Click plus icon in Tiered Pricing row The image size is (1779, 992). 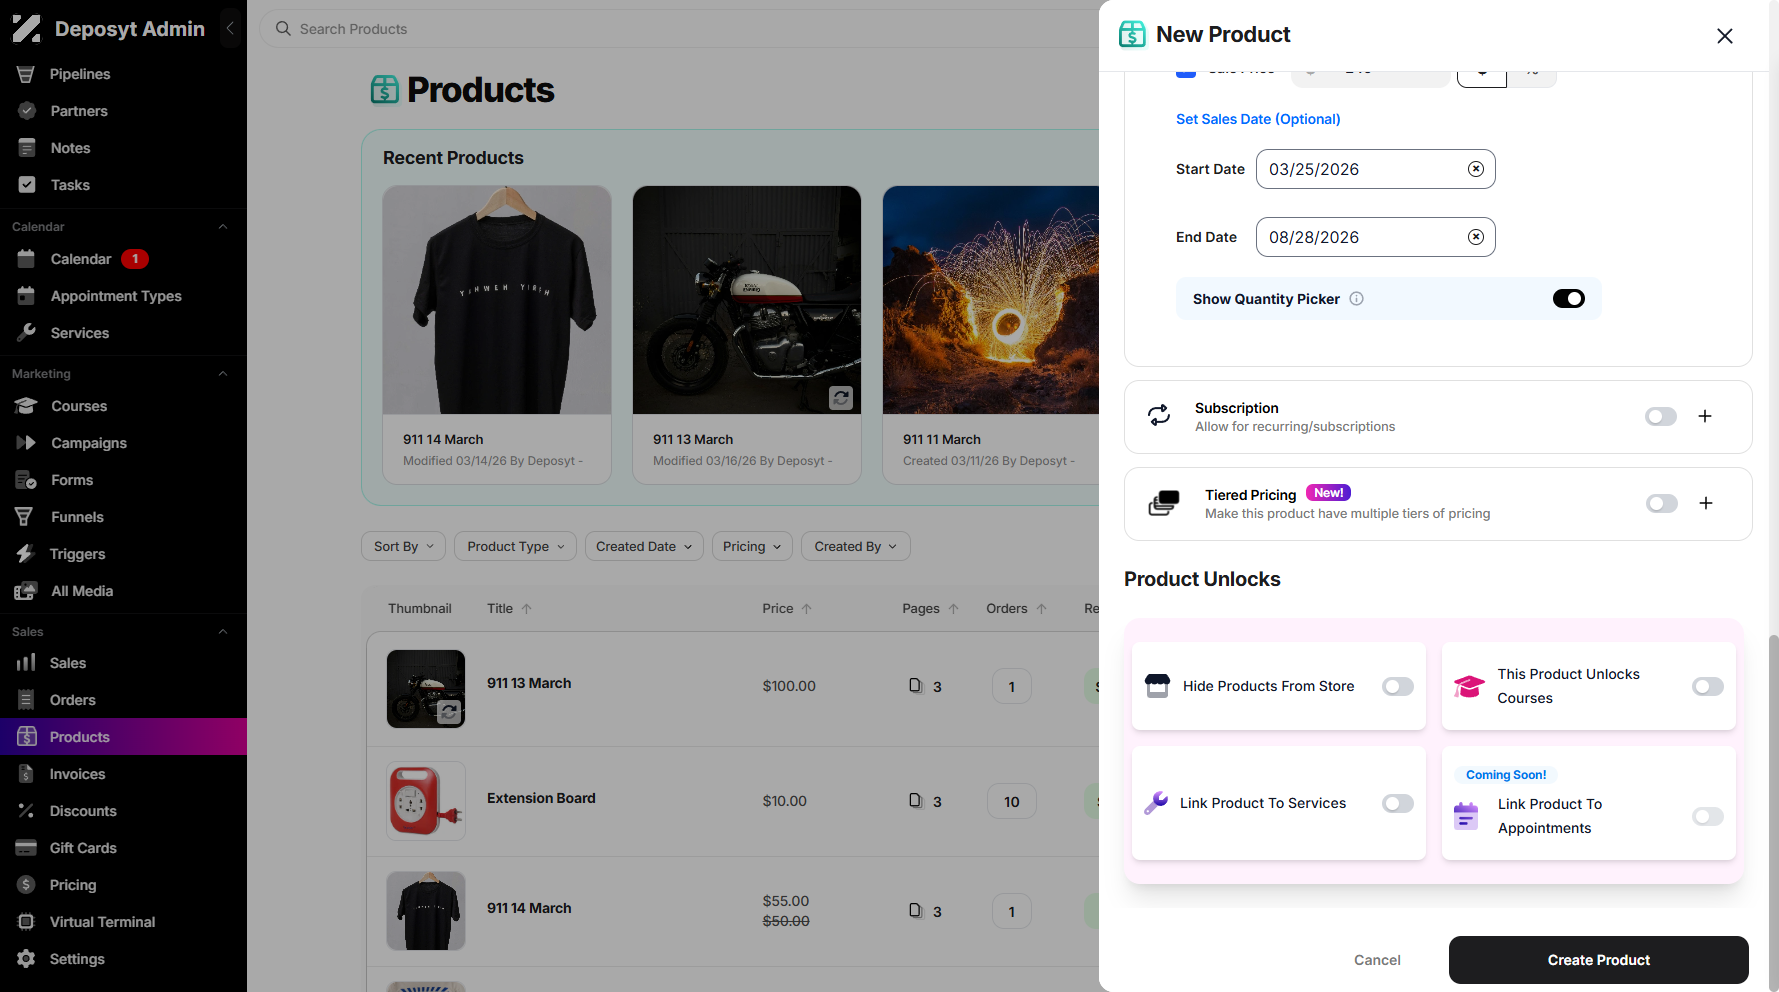[1706, 503]
